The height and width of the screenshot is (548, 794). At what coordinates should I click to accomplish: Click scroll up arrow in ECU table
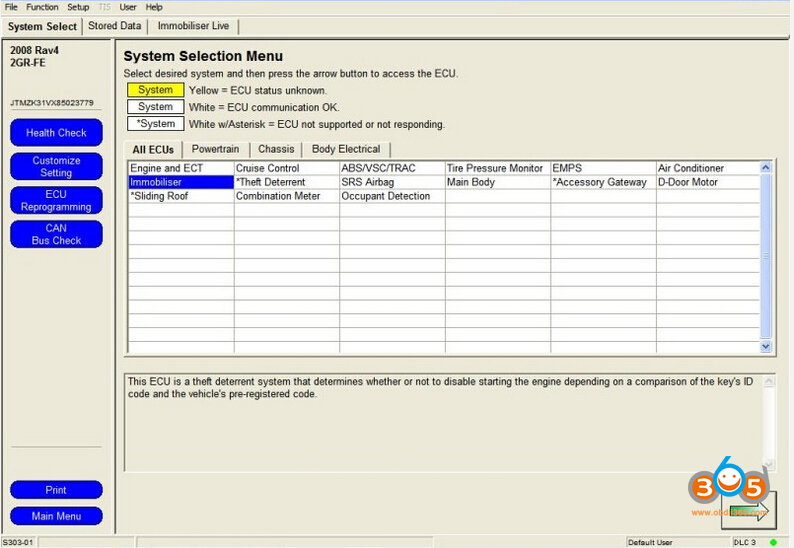coord(766,168)
